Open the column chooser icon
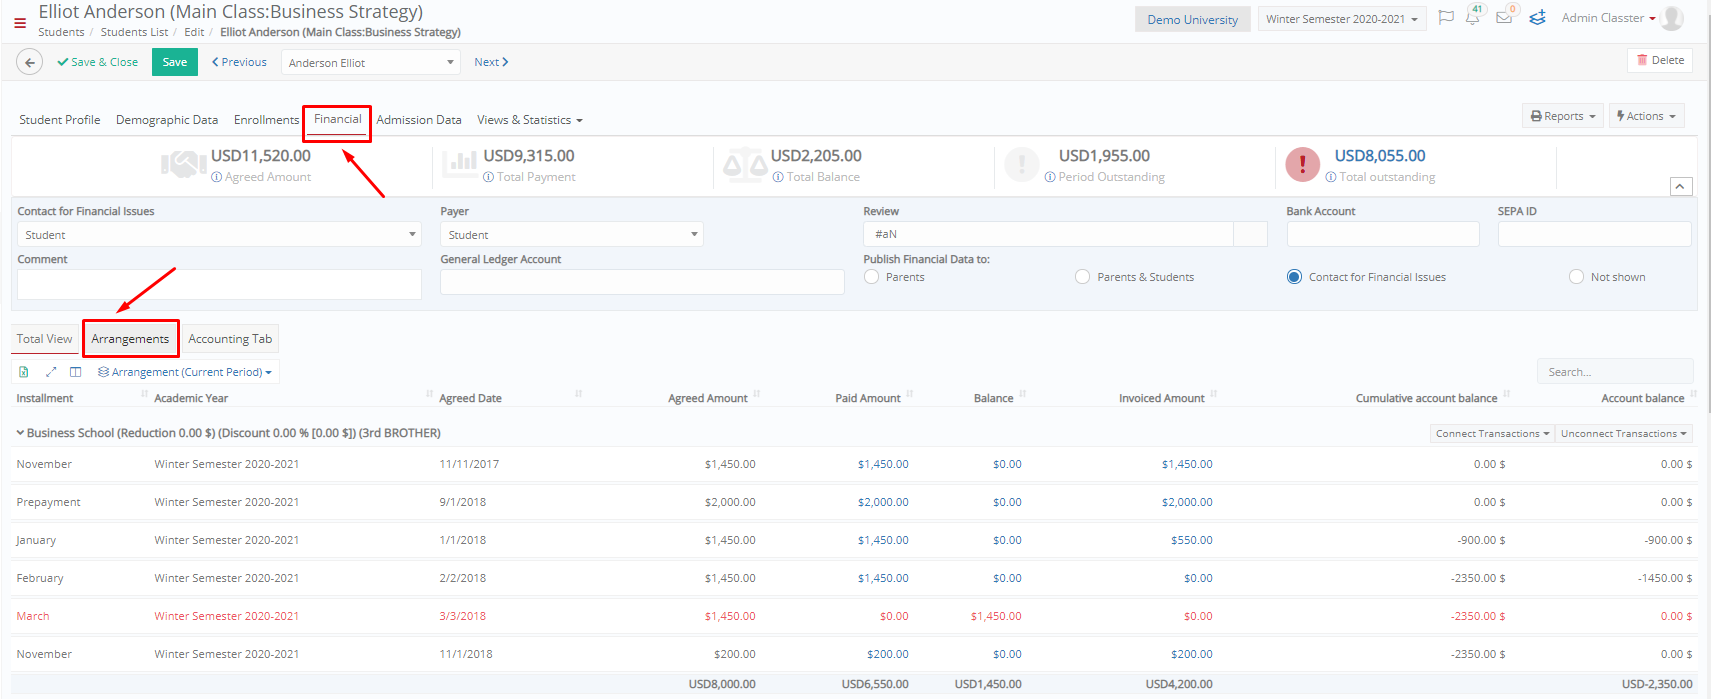 [76, 372]
